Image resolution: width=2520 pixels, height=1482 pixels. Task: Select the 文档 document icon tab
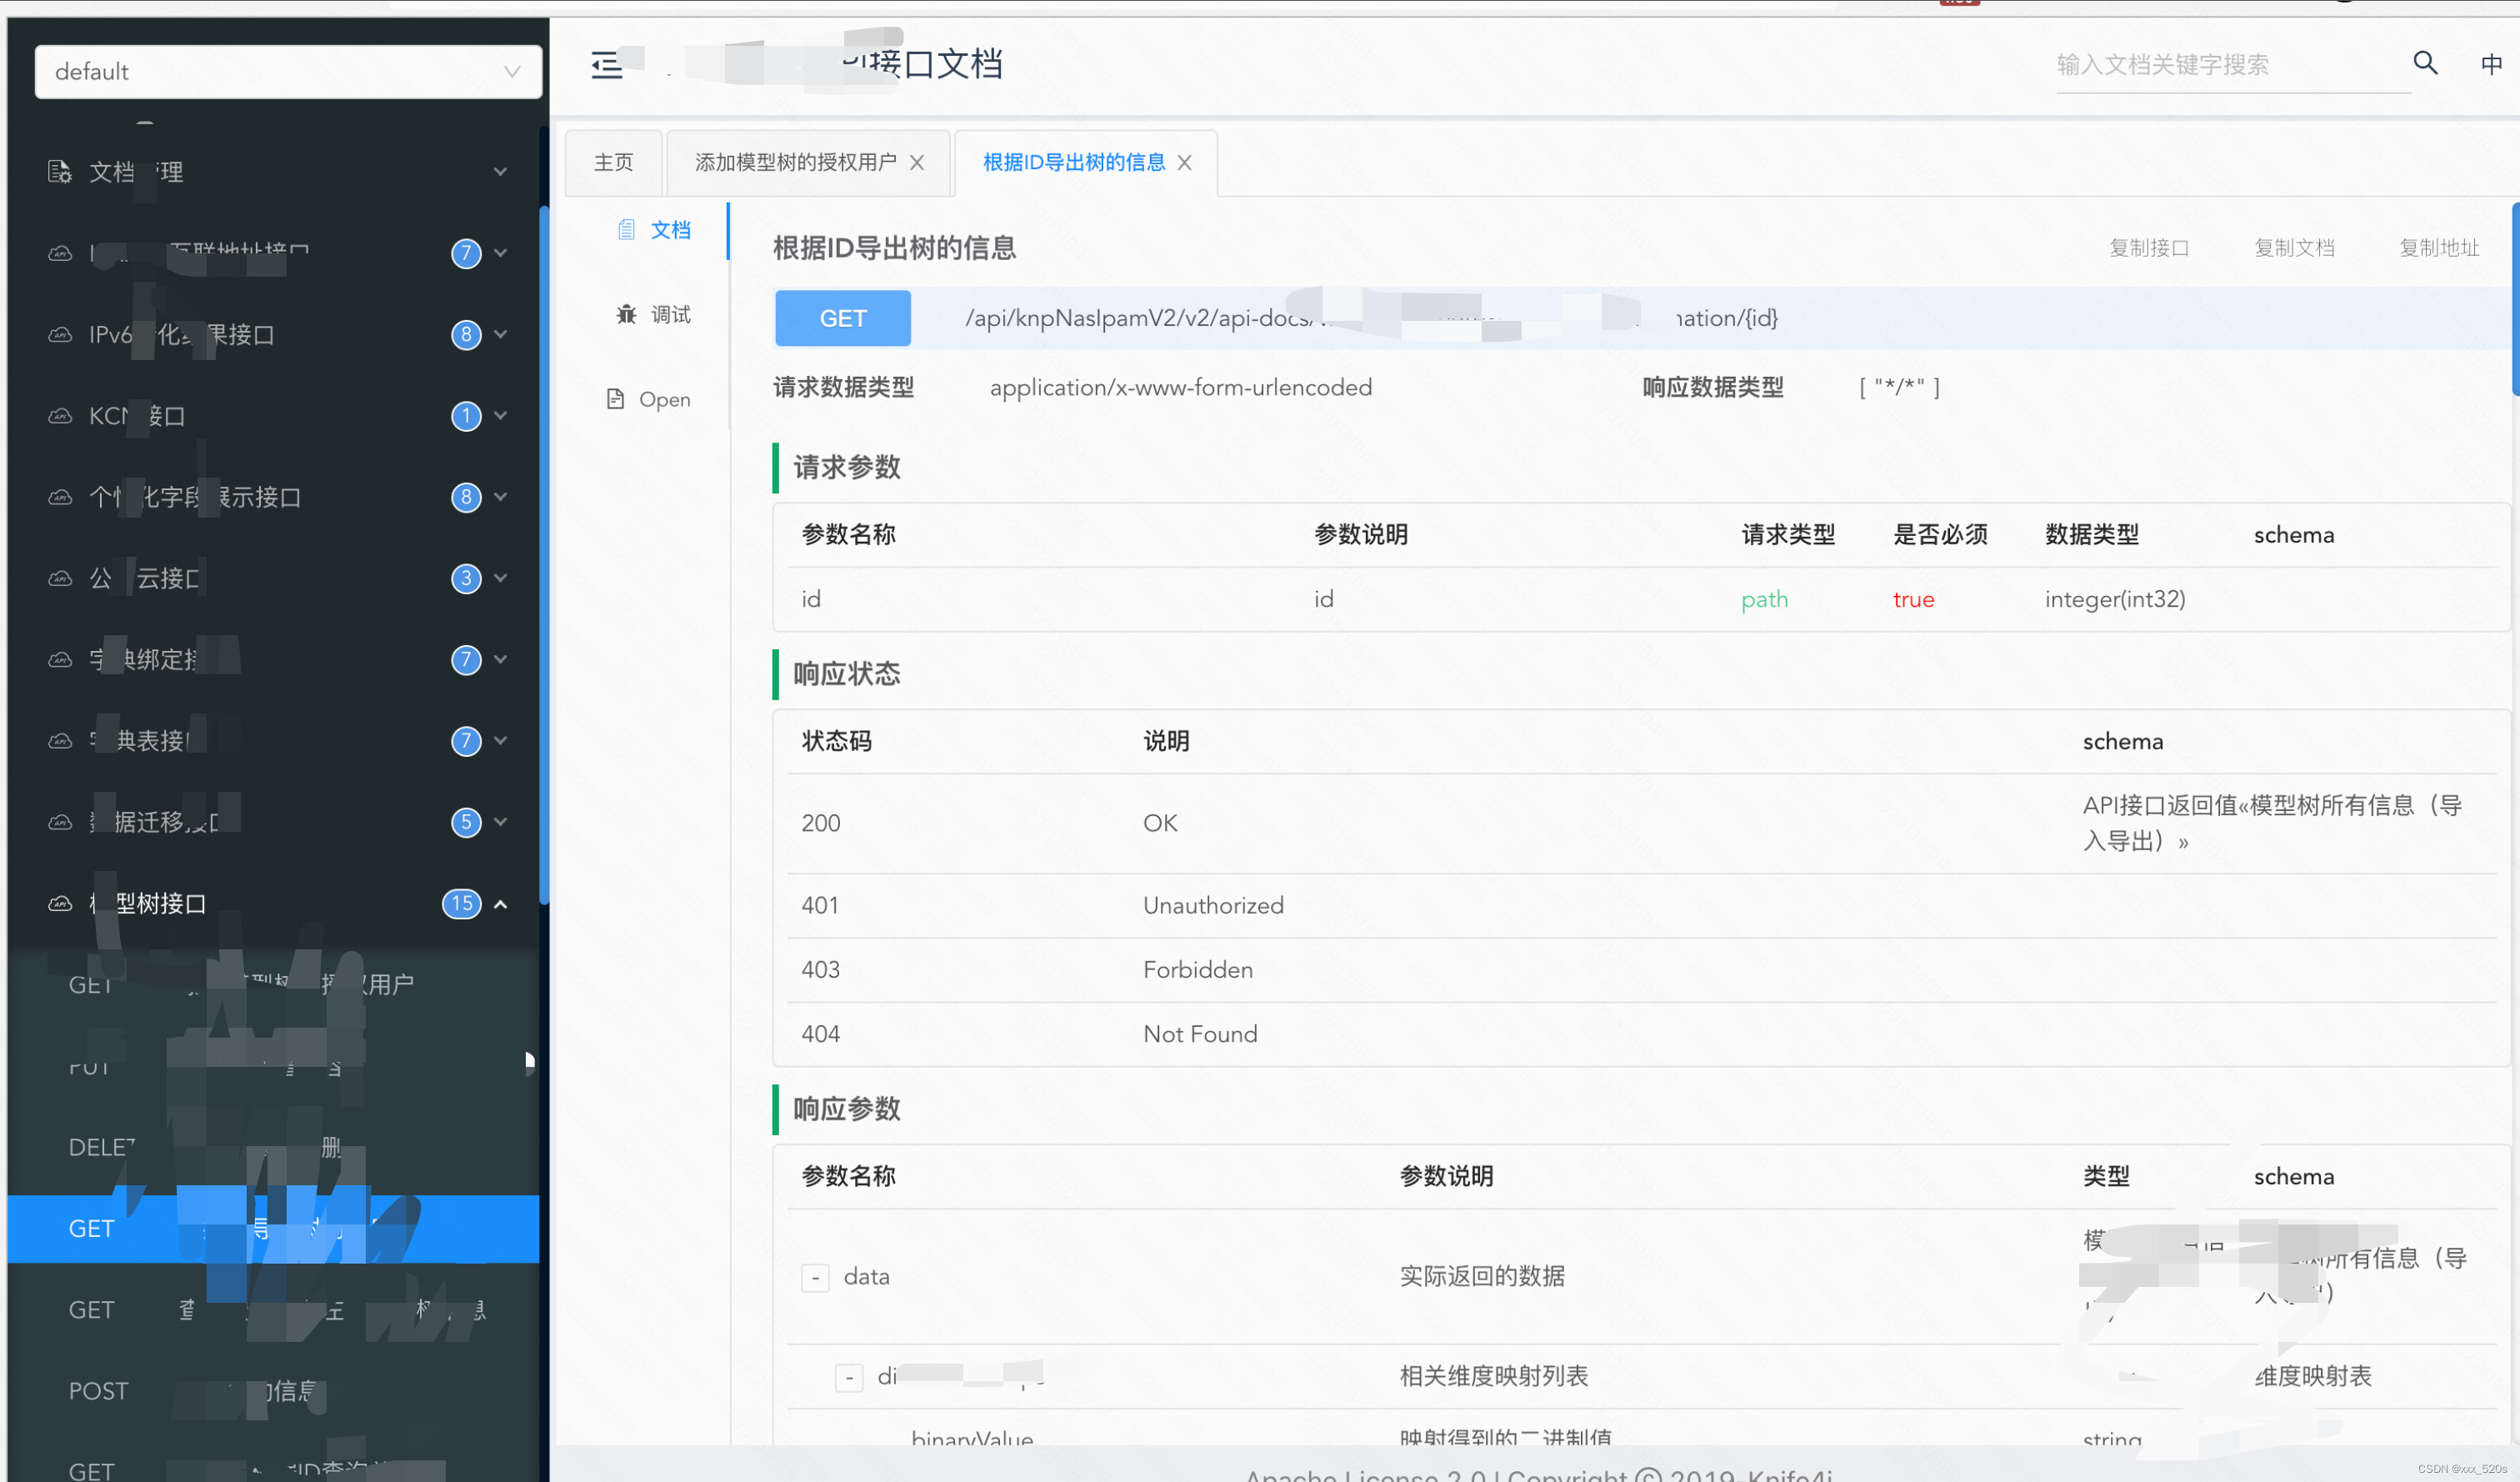tap(627, 230)
